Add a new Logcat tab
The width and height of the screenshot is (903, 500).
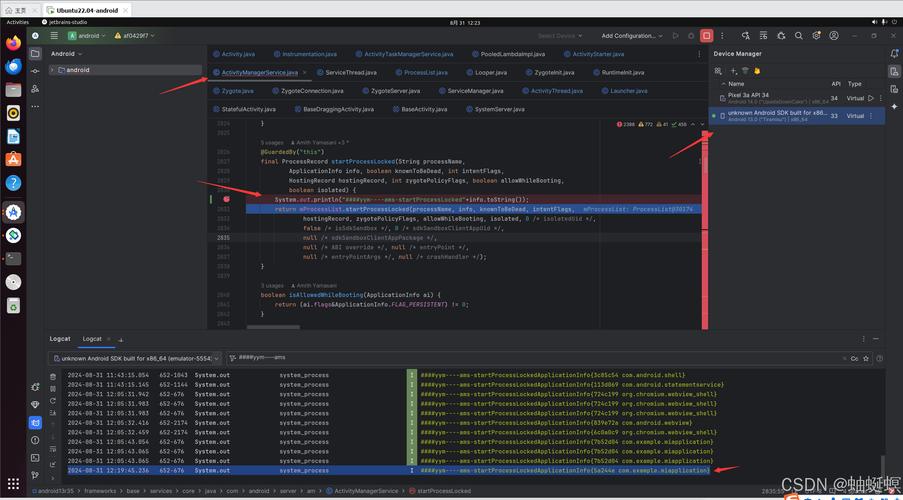pyautogui.click(x=120, y=339)
